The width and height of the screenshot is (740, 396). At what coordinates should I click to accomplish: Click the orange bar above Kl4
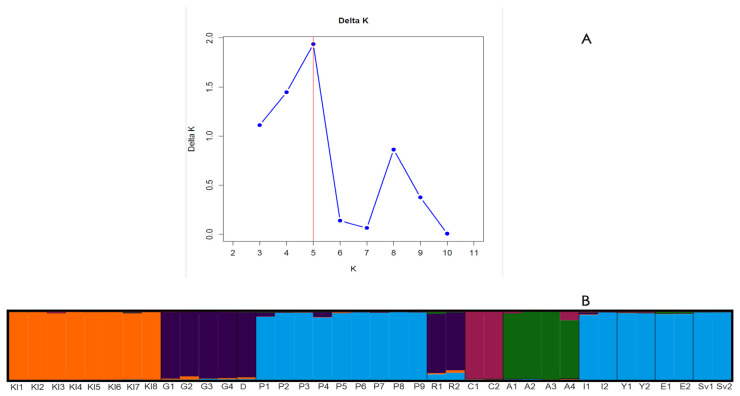(x=75, y=345)
